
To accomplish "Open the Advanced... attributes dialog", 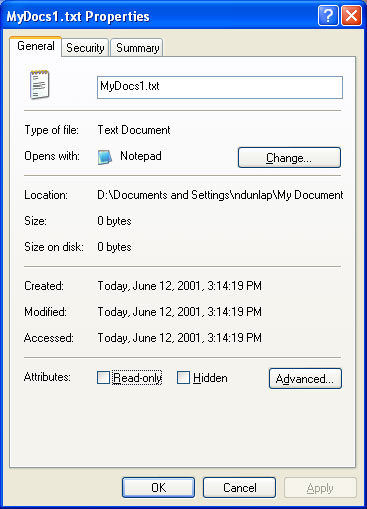I will [x=305, y=378].
